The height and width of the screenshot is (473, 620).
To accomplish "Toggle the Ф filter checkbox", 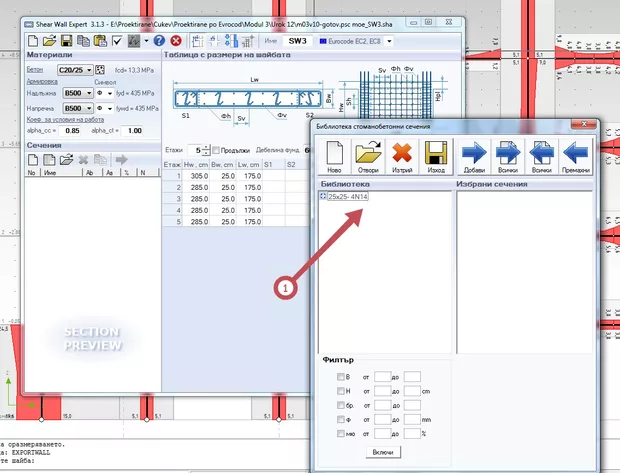I will click(x=340, y=420).
